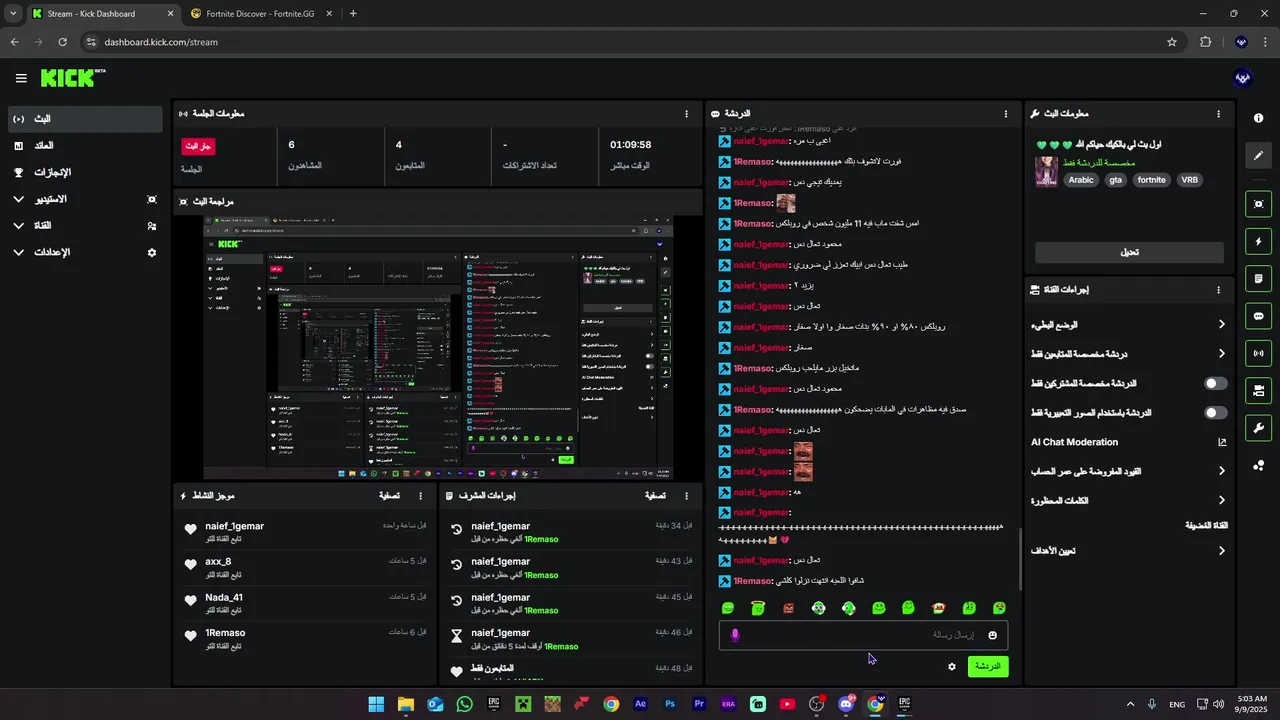
Task: Open a new browser tab
Action: [x=353, y=14]
